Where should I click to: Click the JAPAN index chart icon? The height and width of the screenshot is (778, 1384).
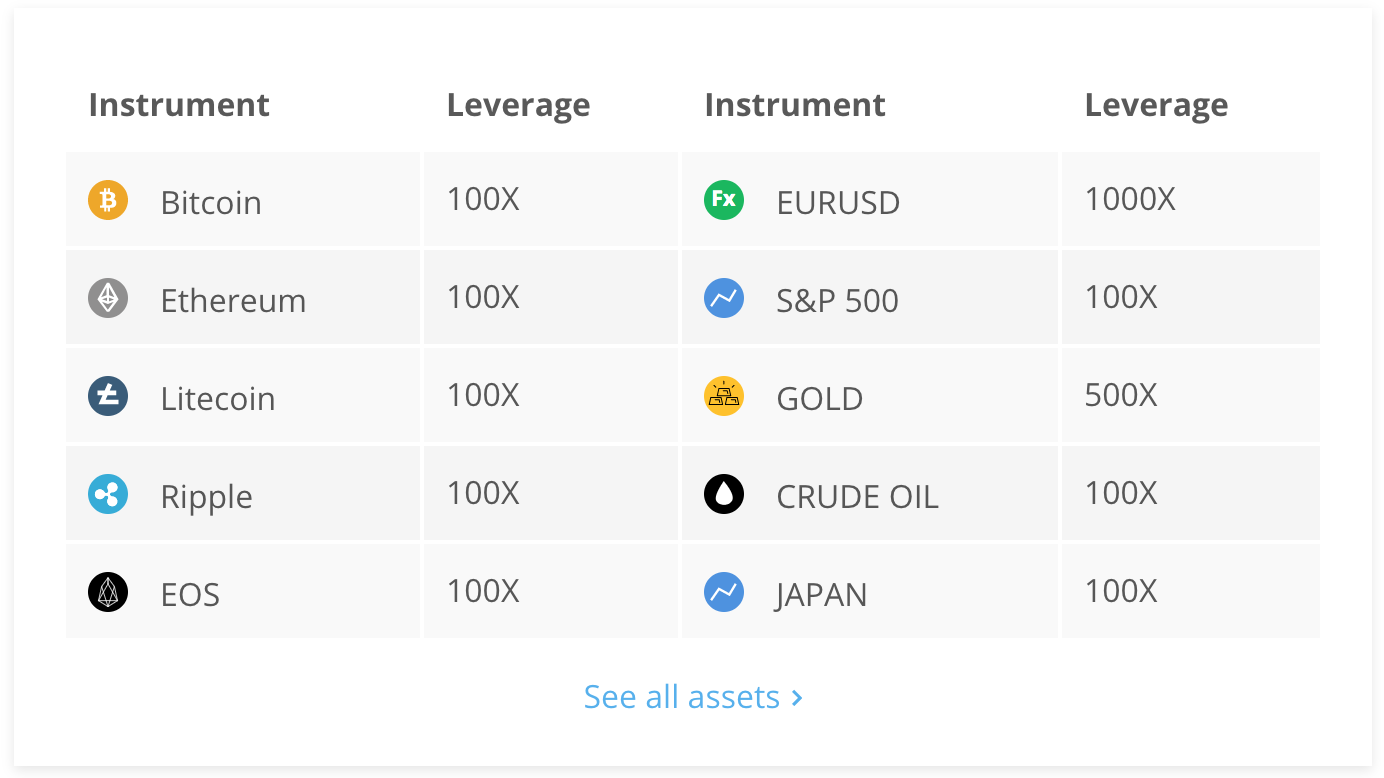click(724, 592)
